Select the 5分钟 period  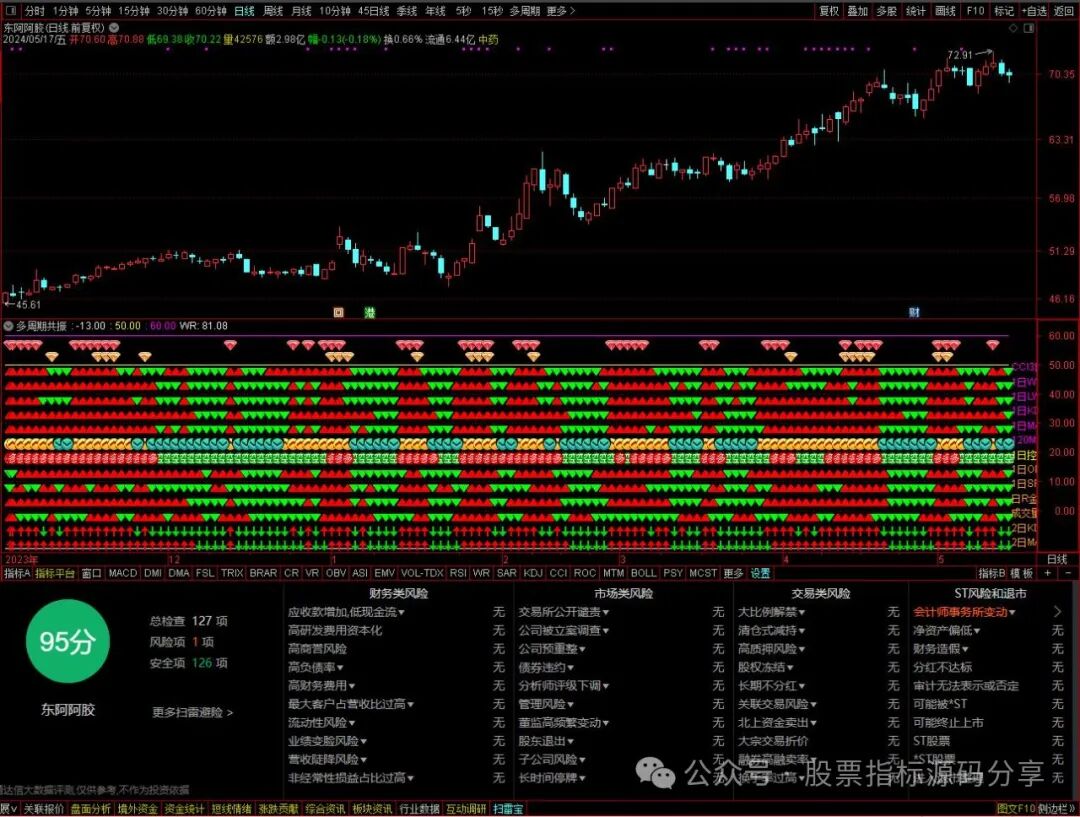click(98, 11)
